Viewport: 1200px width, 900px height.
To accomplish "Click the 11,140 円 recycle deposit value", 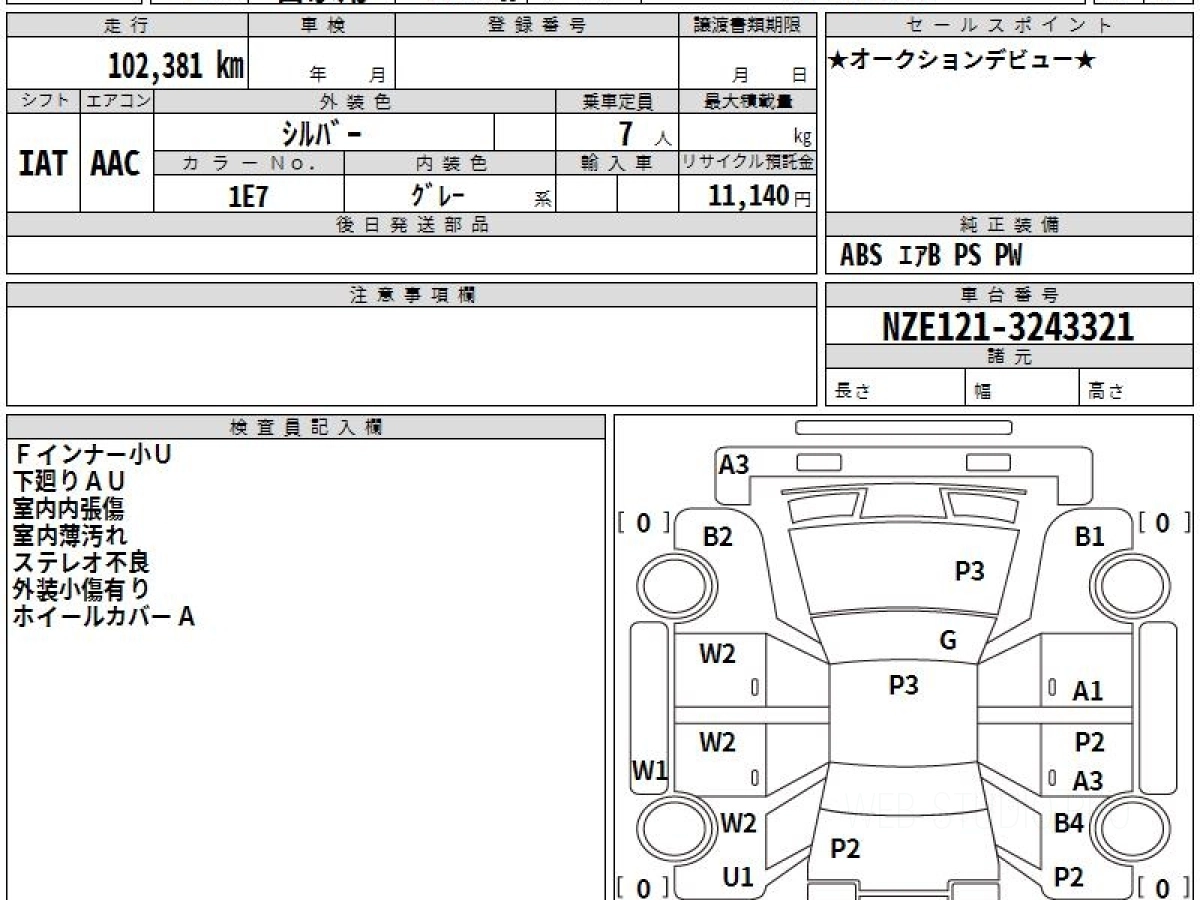I will [x=760, y=196].
